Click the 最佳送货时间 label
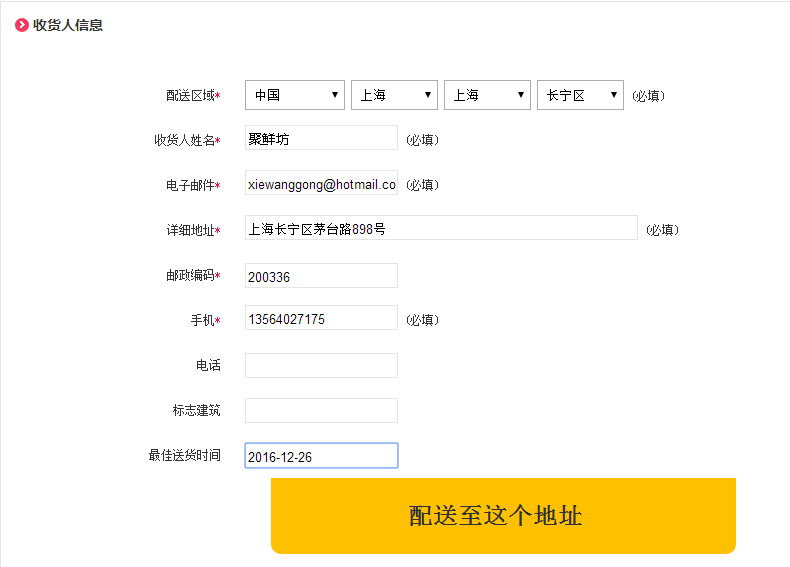790x567 pixels. [184, 455]
